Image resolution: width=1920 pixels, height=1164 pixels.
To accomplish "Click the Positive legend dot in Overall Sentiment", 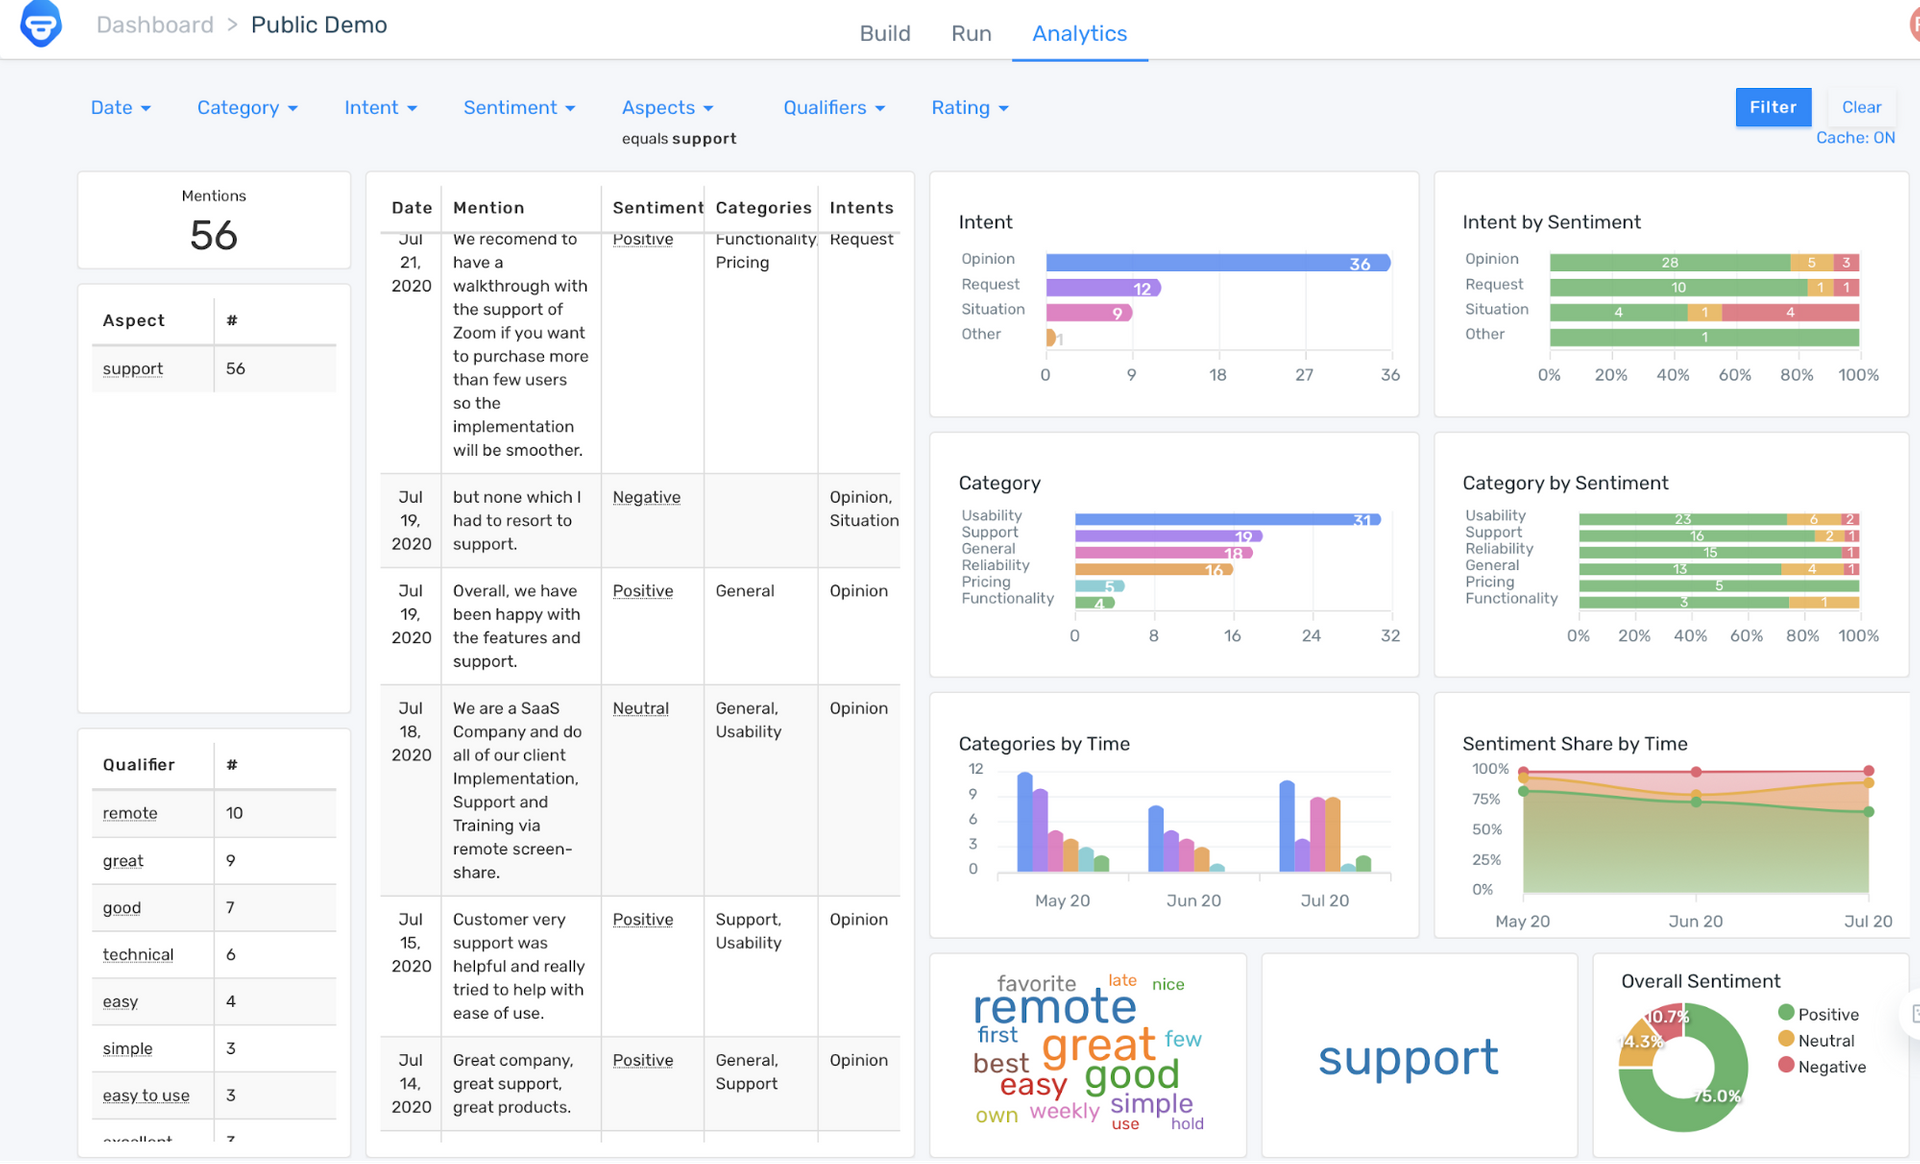I will pos(1786,1013).
